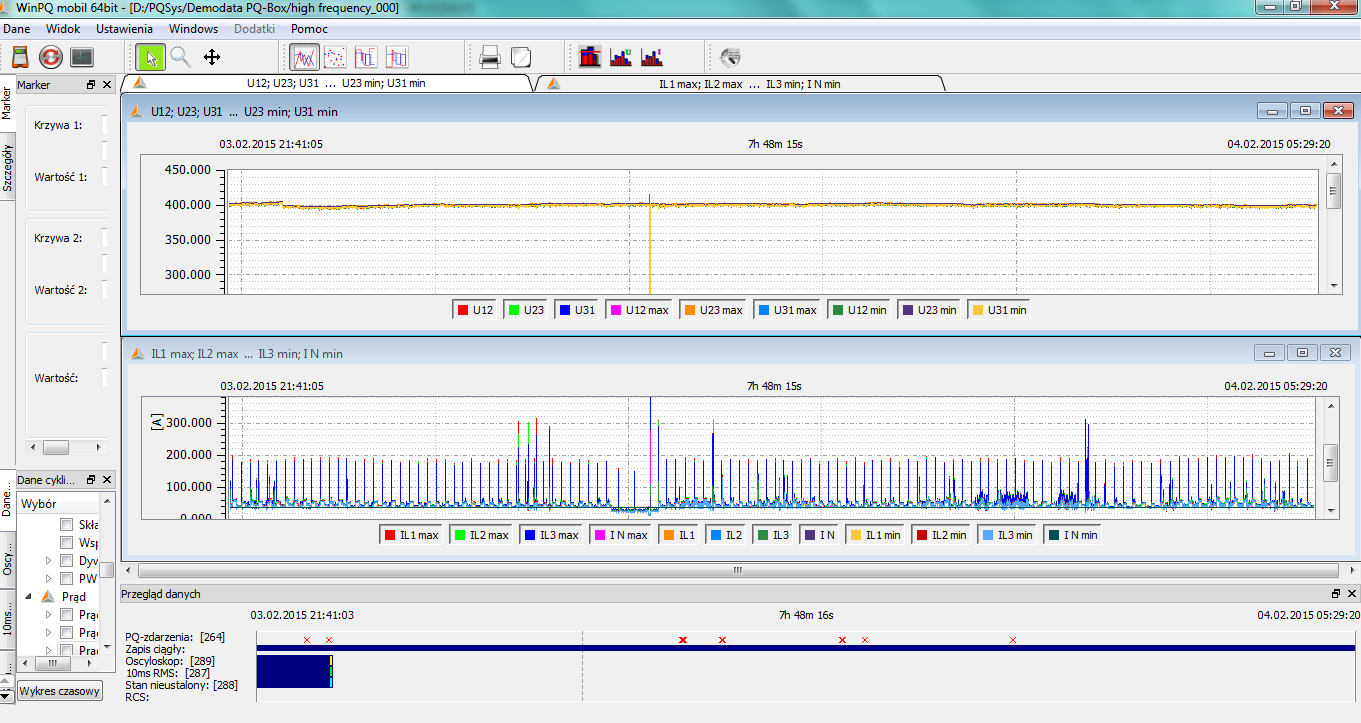The height and width of the screenshot is (723, 1361).
Task: Open the Widok menu
Action: [x=63, y=29]
